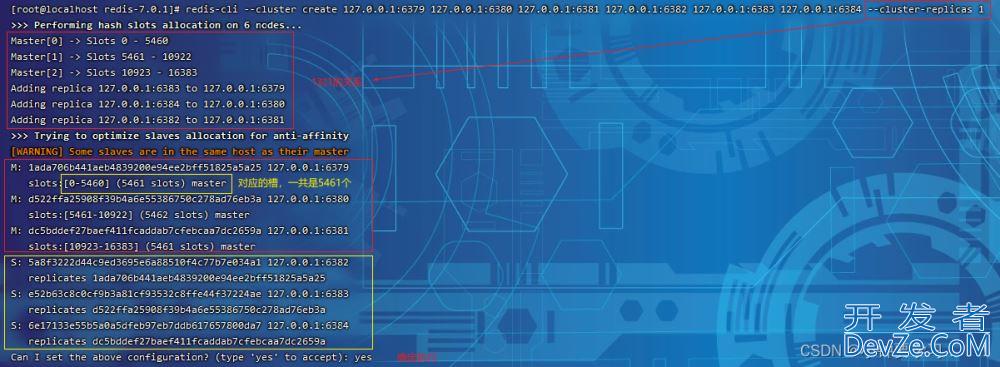Viewport: 1000px width, 367px height.
Task: Click the "replicates 1ada706b441aeb48..." line
Action: [x=177, y=278]
